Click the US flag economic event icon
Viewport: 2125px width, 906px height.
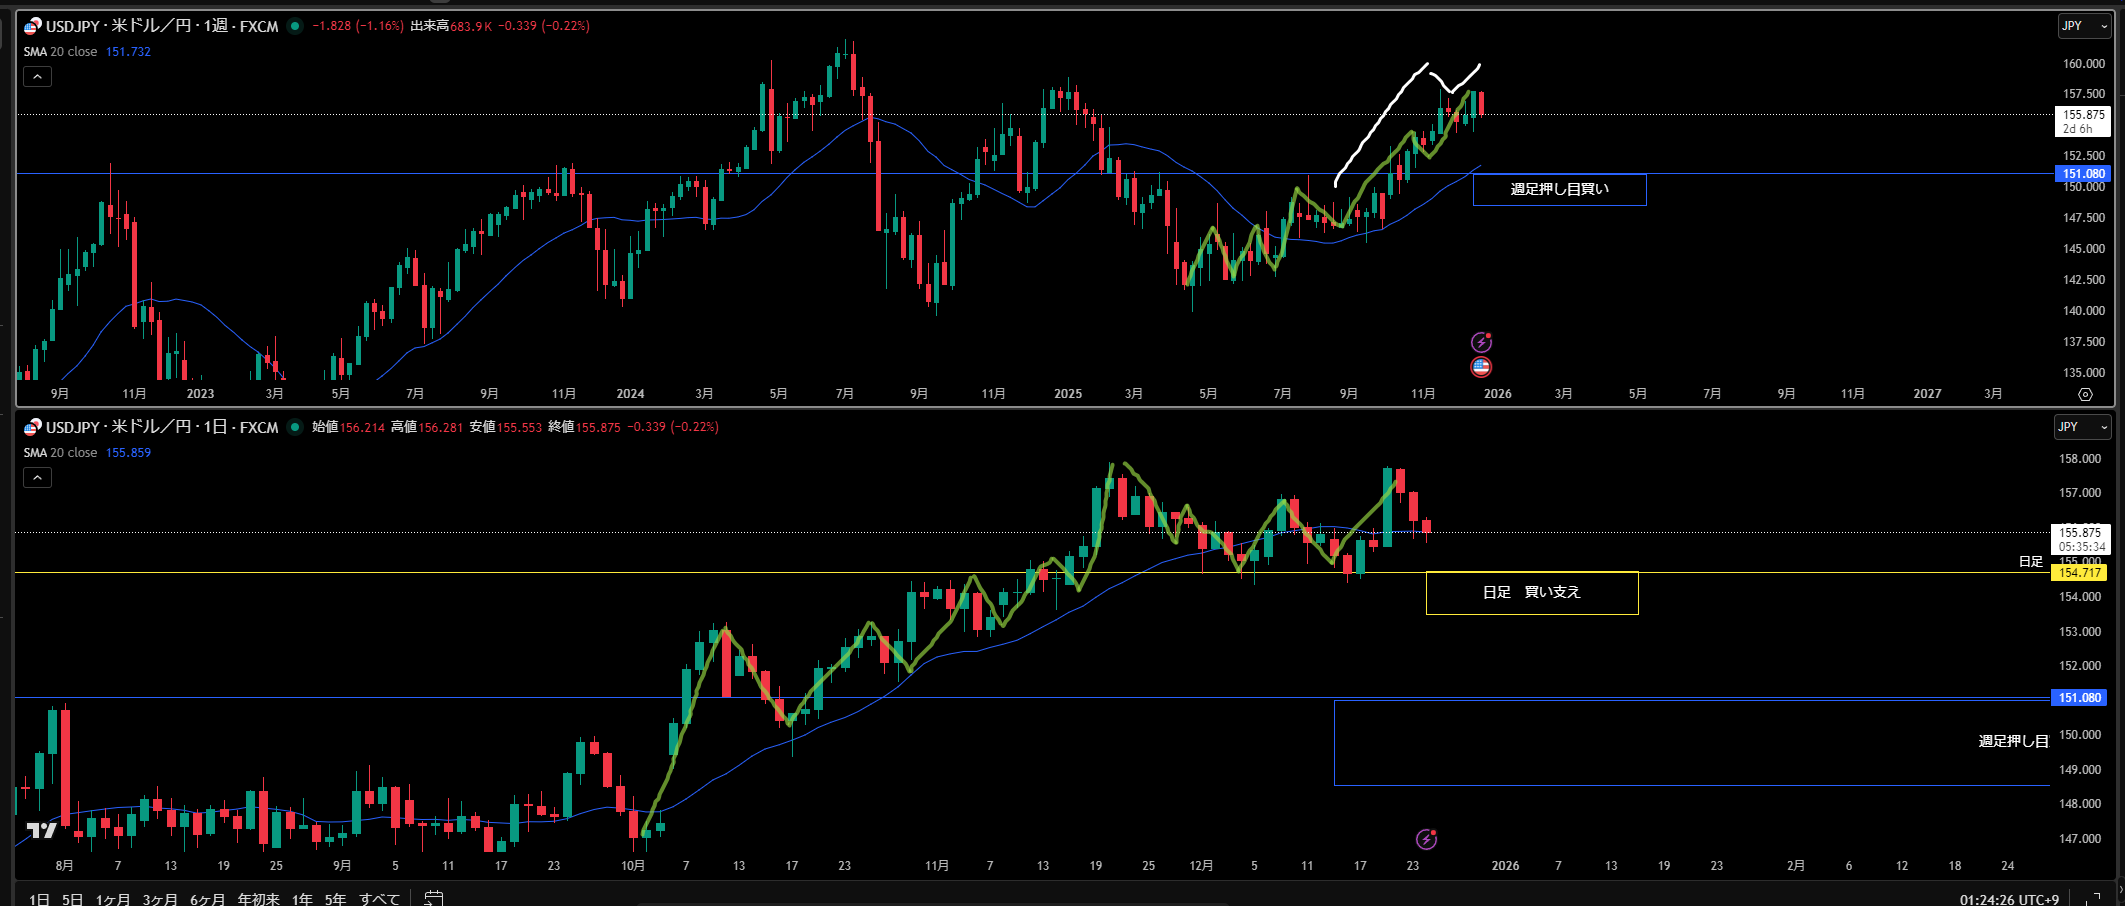(1481, 367)
